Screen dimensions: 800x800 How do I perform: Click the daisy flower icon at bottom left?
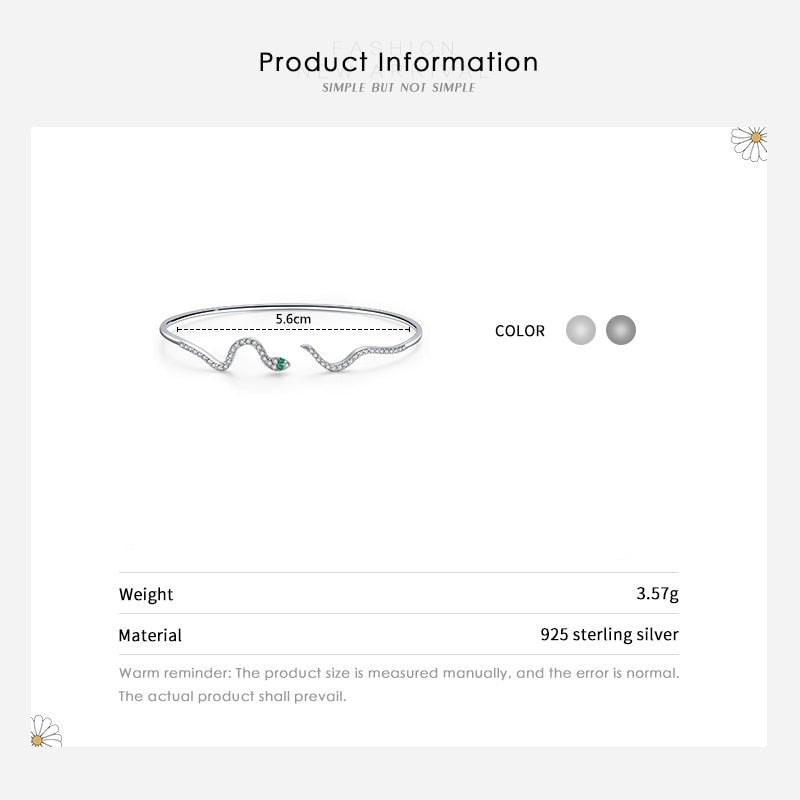45,731
